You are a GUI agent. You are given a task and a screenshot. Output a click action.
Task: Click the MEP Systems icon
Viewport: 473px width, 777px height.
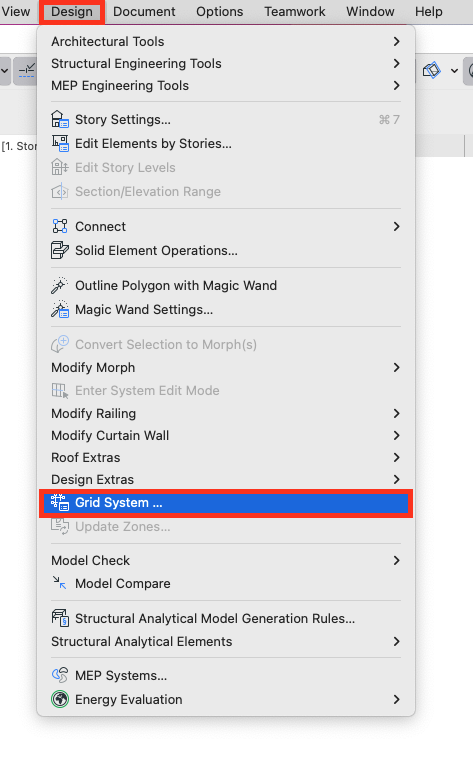[60, 675]
